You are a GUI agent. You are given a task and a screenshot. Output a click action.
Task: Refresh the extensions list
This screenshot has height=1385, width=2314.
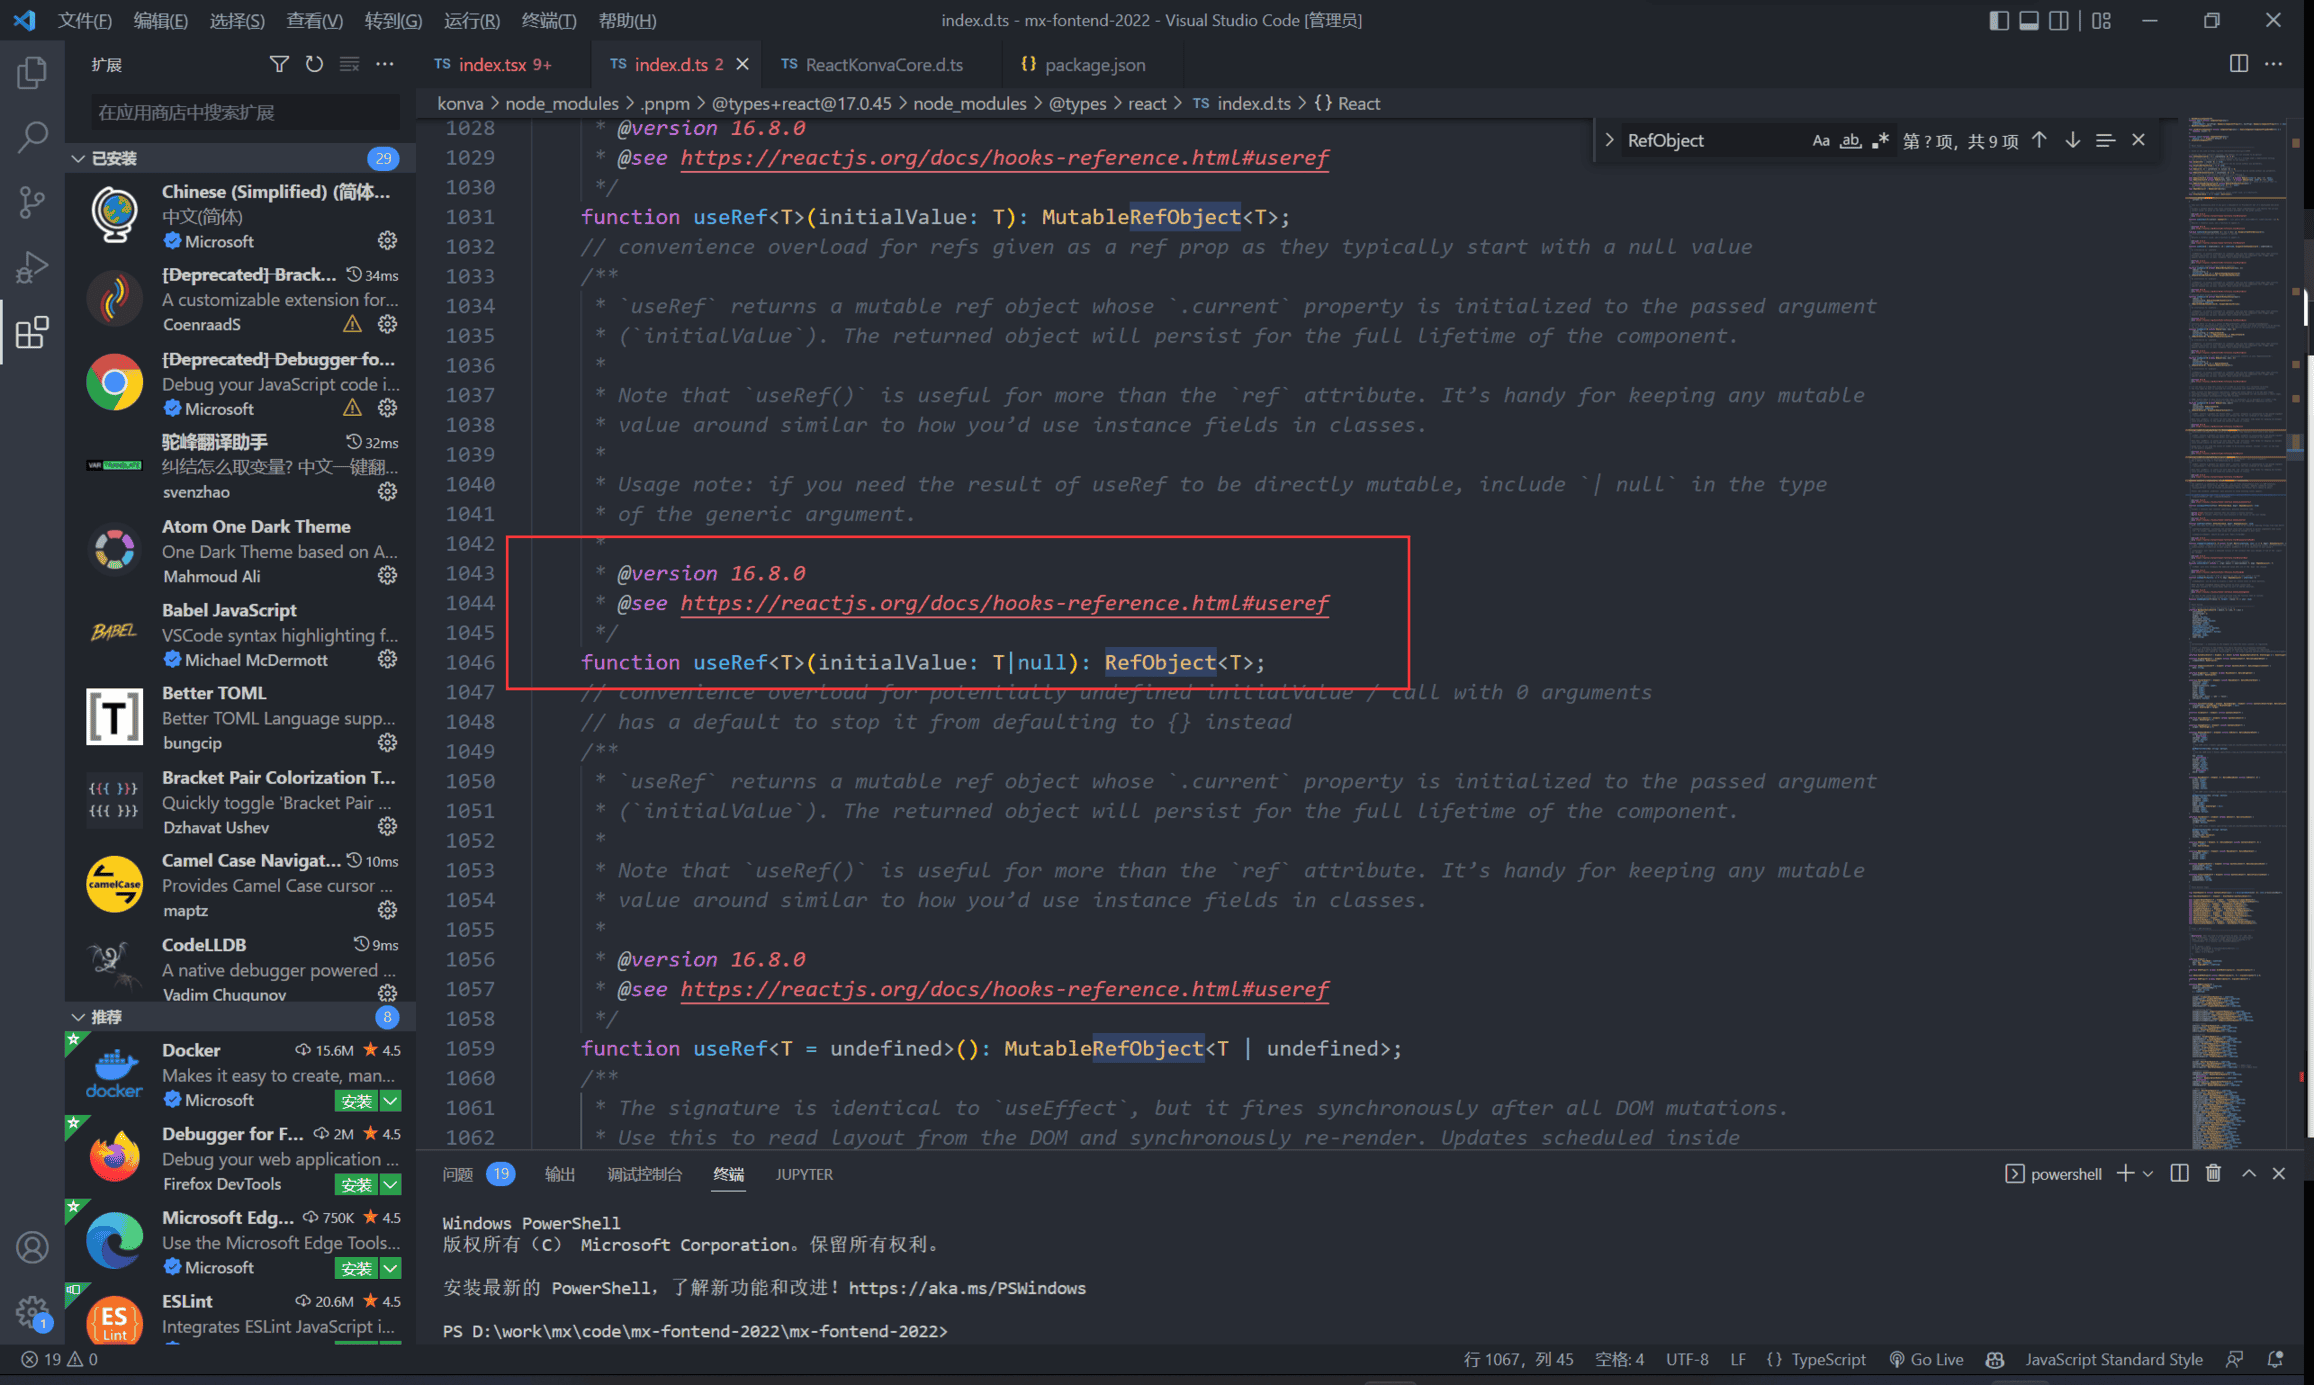click(314, 64)
